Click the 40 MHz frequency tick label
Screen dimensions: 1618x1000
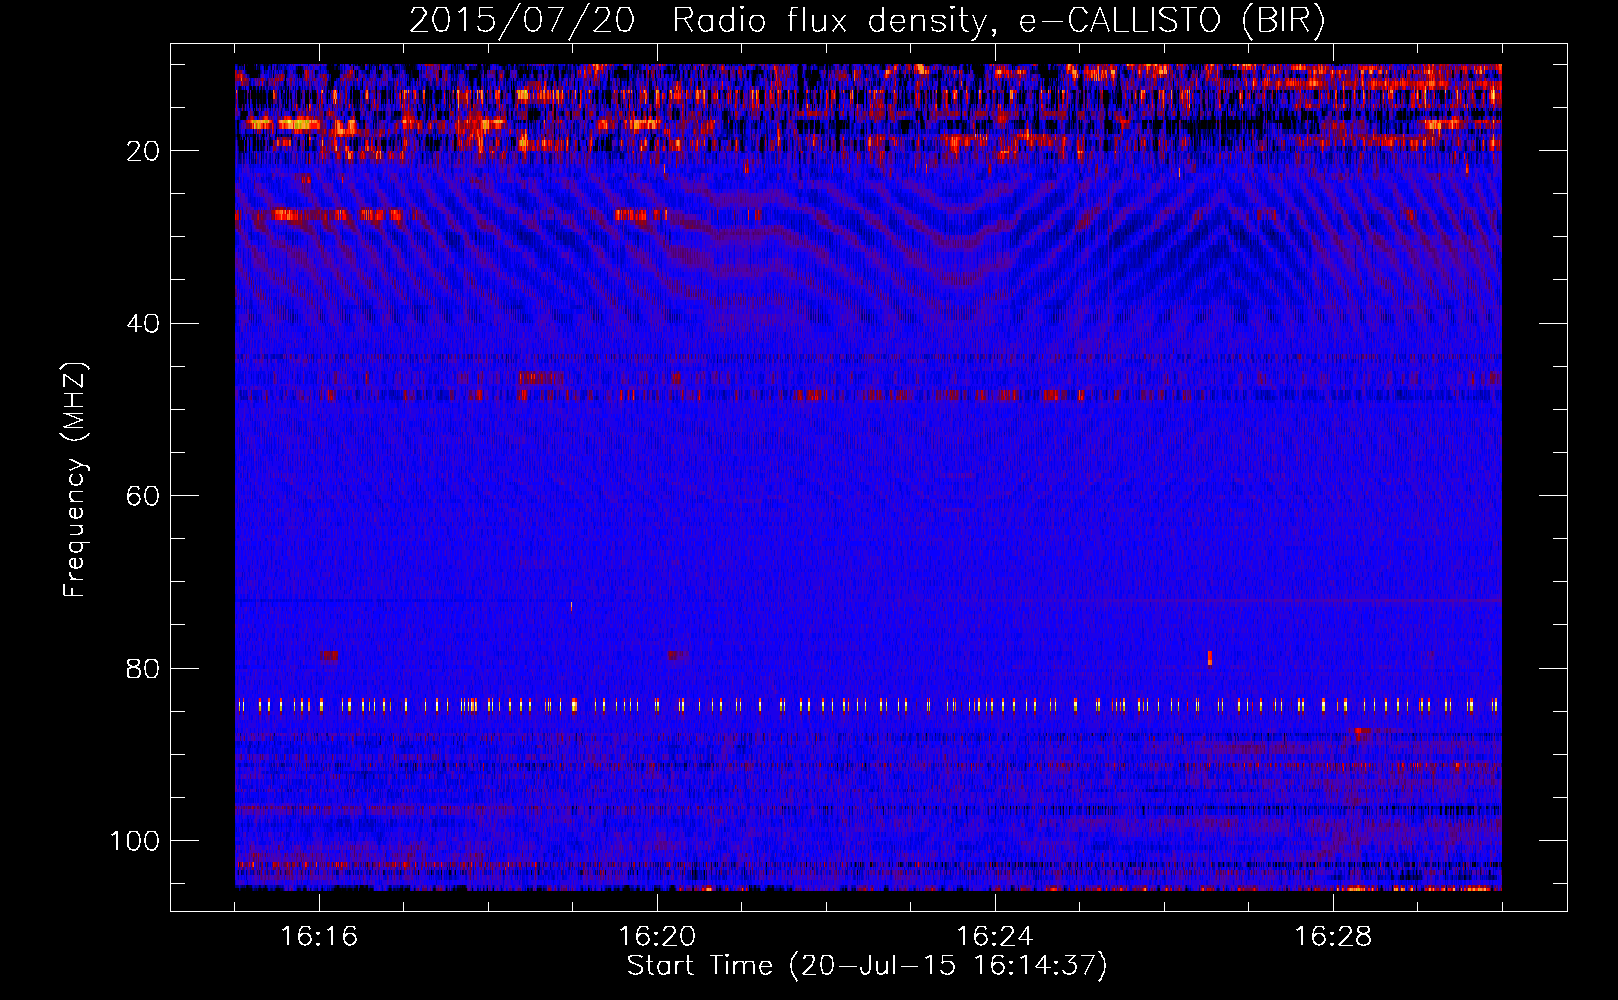click(144, 324)
